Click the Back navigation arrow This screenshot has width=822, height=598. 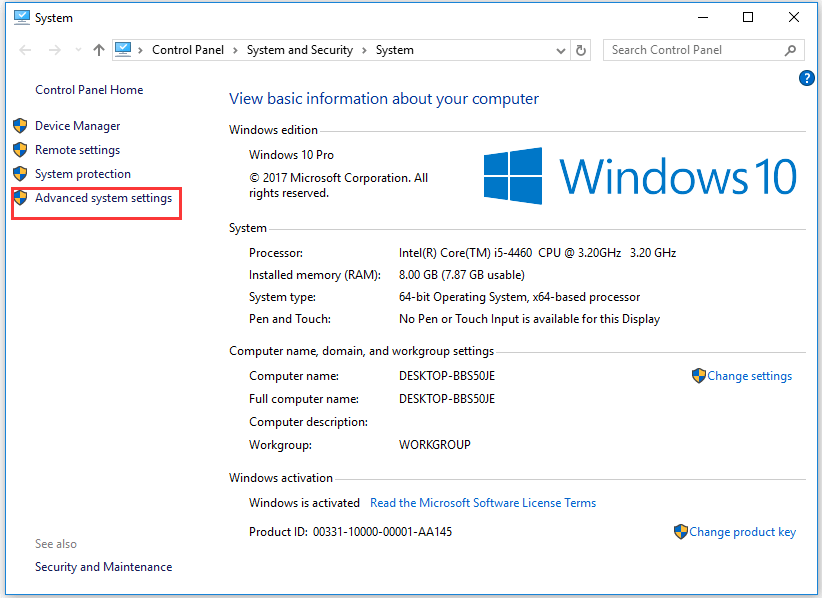point(25,50)
